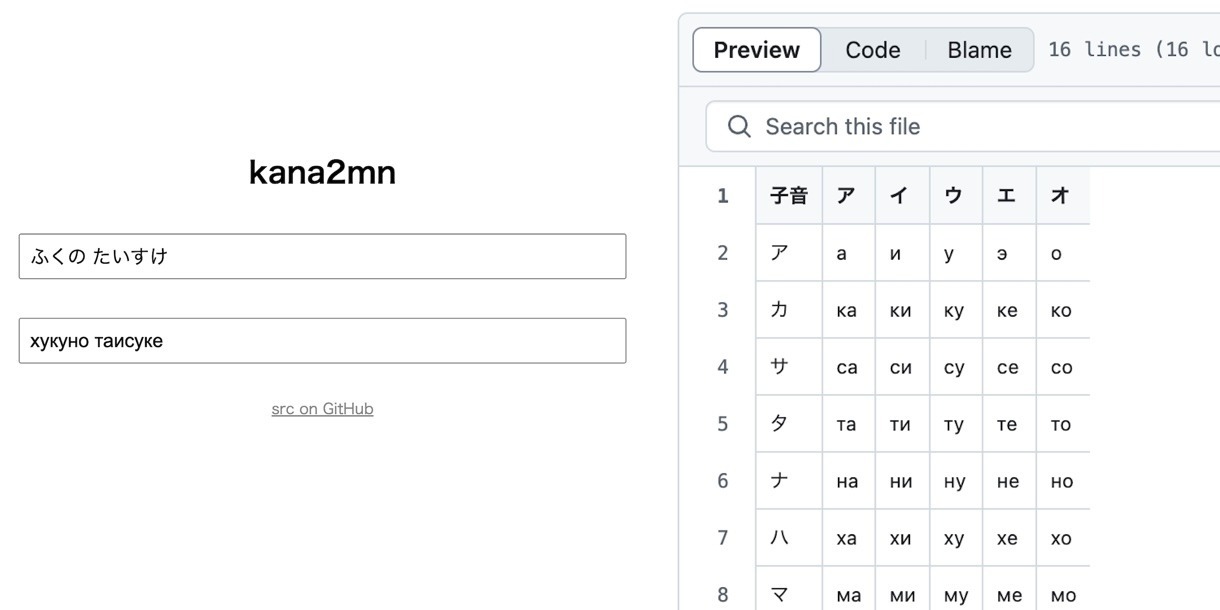Switch to the Preview tab

757,50
